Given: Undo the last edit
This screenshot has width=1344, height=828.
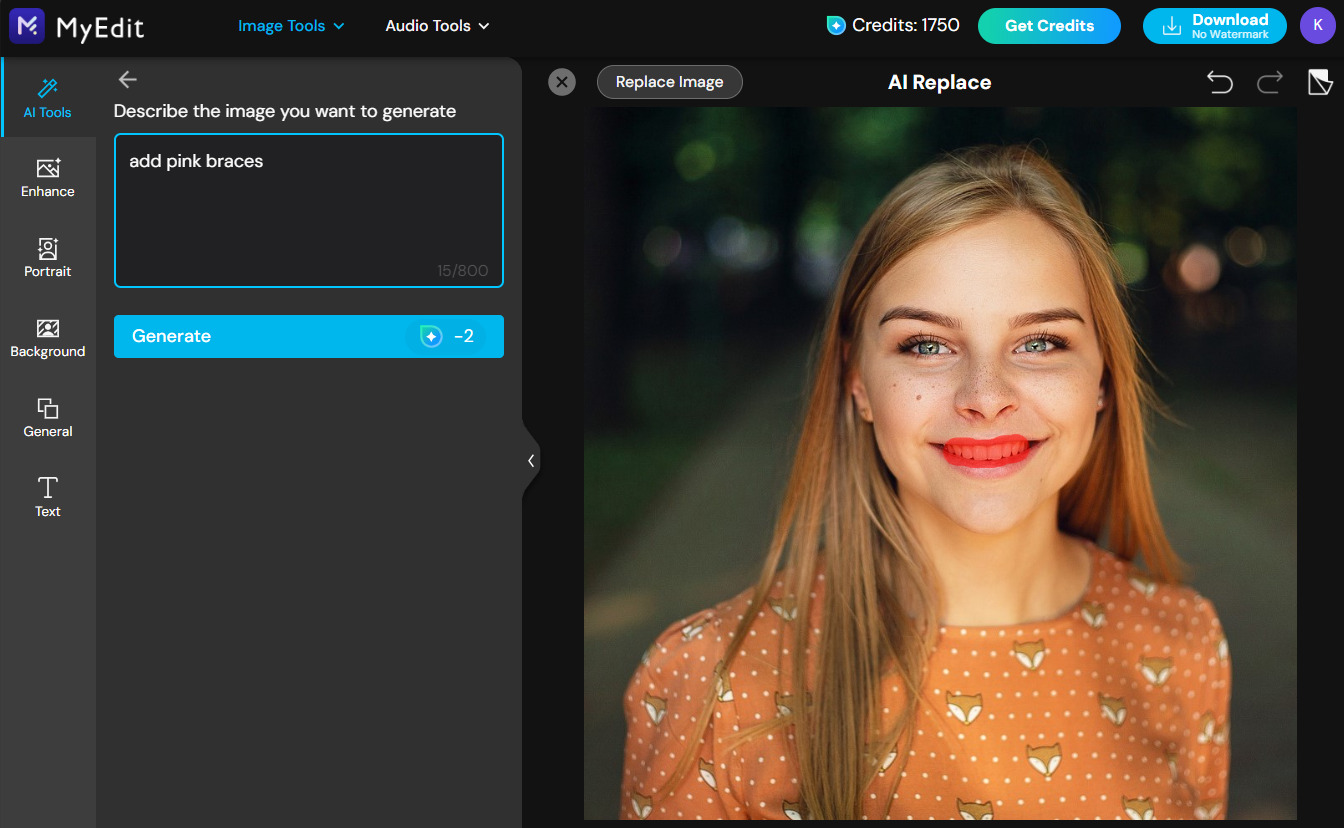Looking at the screenshot, I should tap(1219, 83).
